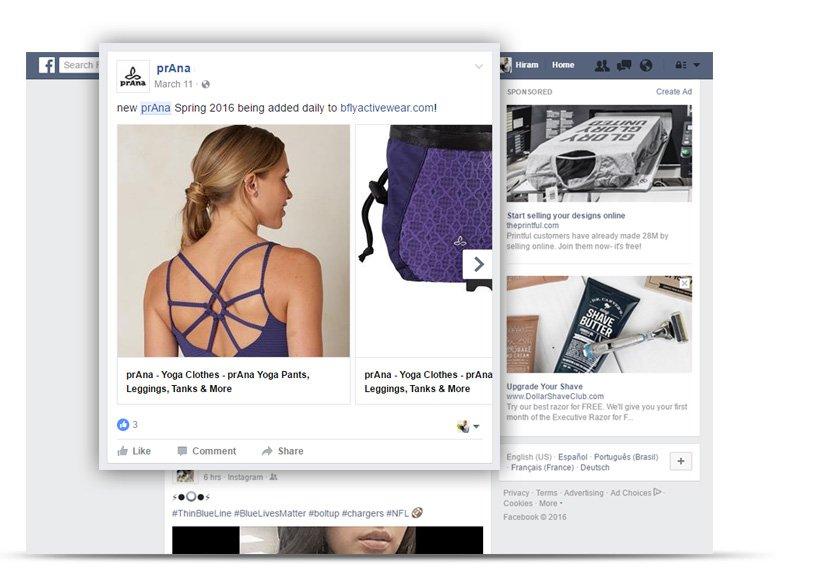
Task: Open the Instagram source link on post
Action: click(x=245, y=477)
